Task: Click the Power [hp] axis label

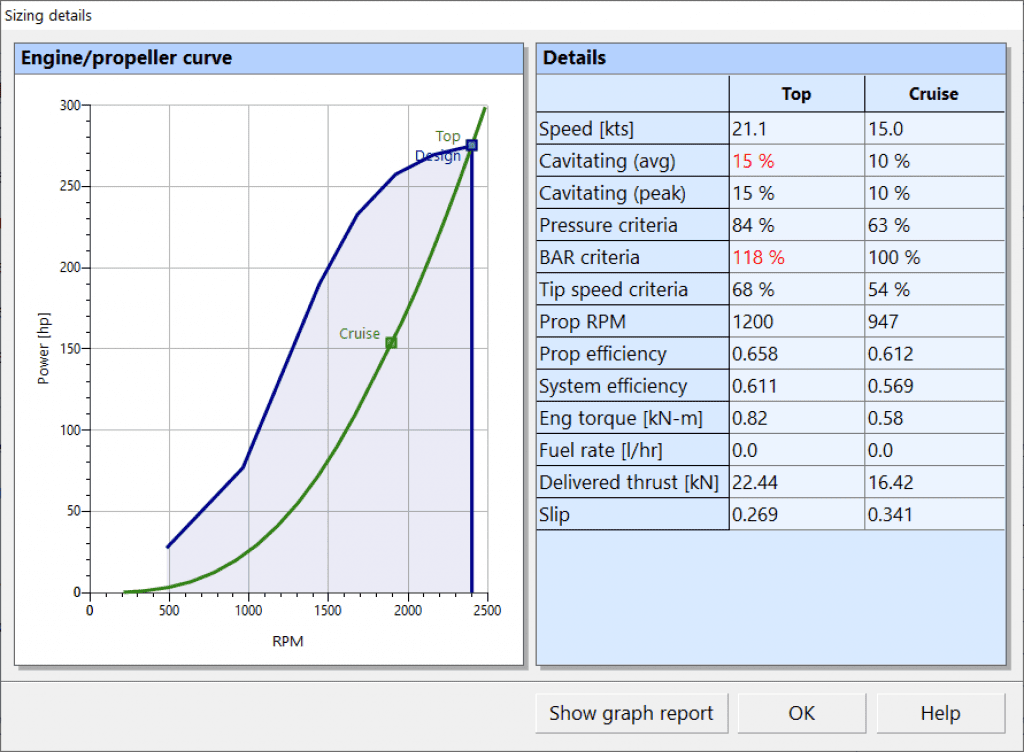Action: pyautogui.click(x=43, y=347)
